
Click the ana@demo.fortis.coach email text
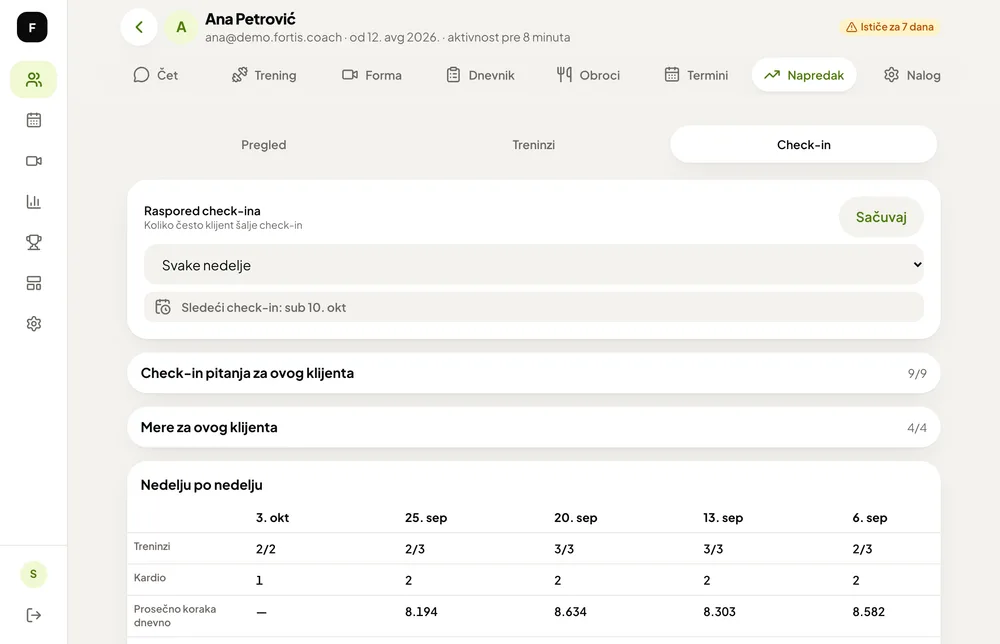tap(274, 37)
